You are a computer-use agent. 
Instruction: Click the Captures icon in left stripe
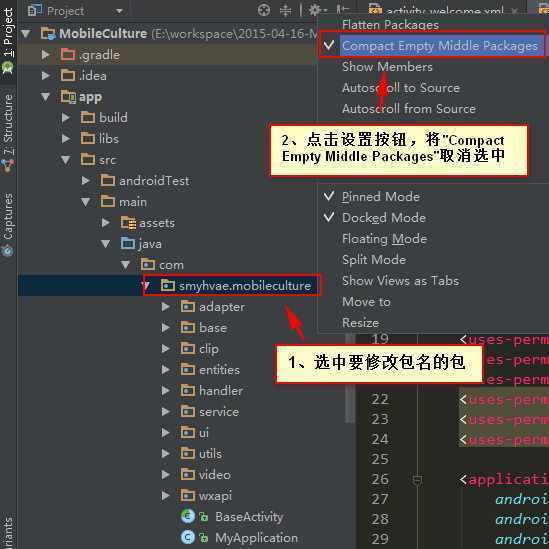(x=7, y=251)
